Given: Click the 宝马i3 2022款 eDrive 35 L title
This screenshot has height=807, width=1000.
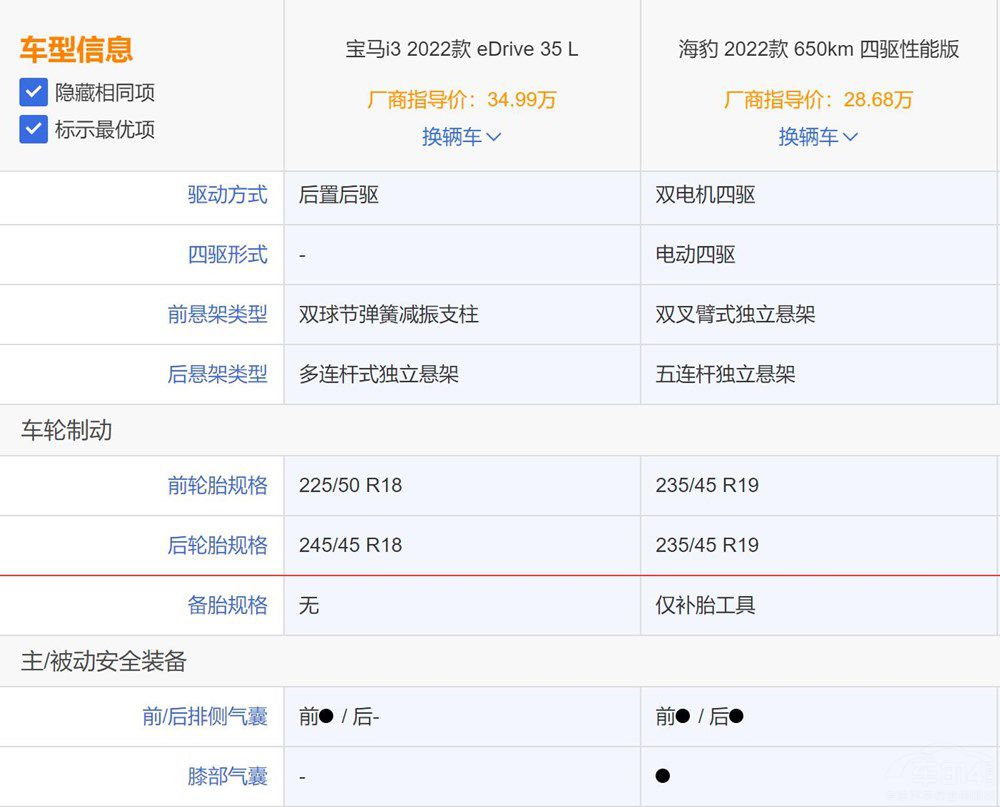Looking at the screenshot, I should coord(461,49).
